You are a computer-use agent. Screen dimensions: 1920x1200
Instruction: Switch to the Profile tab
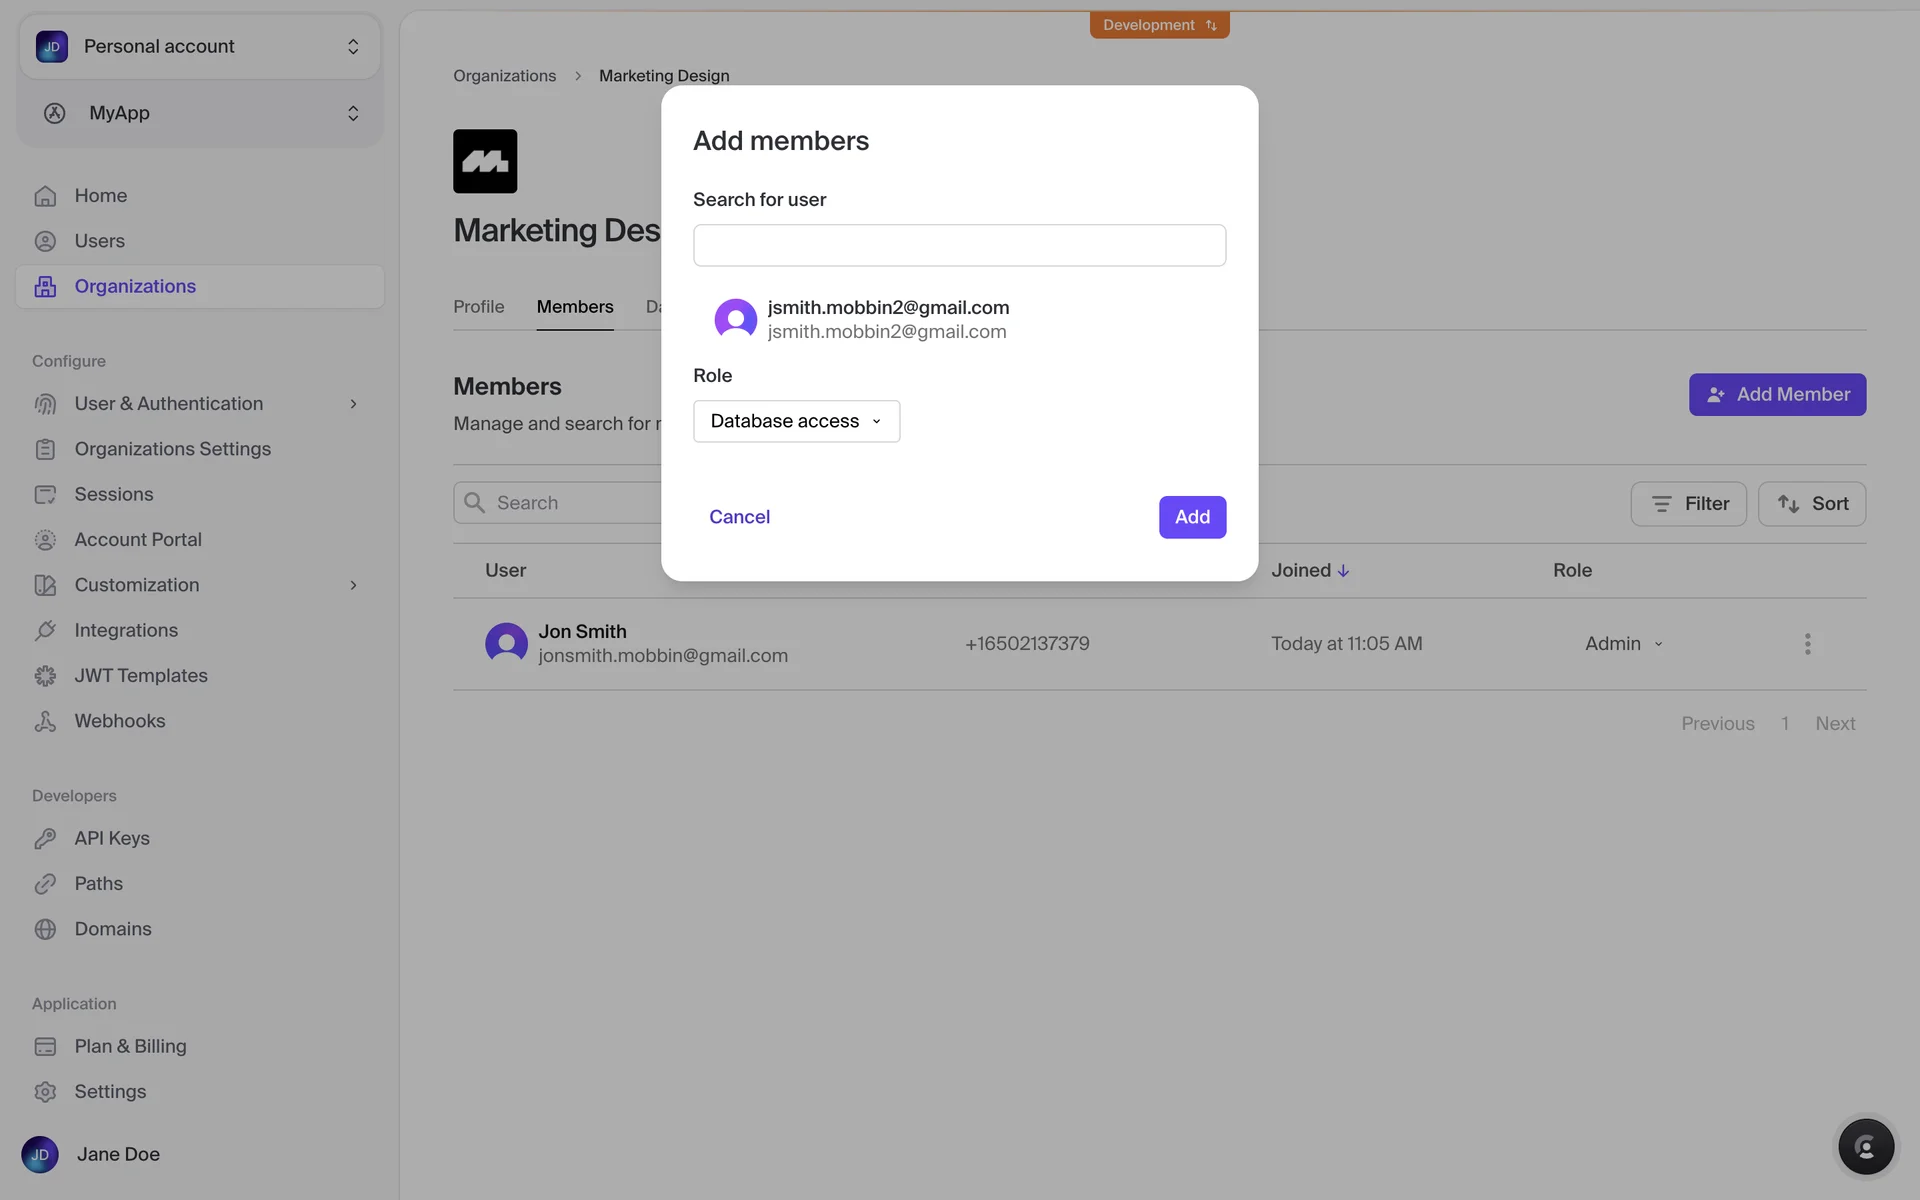point(478,307)
